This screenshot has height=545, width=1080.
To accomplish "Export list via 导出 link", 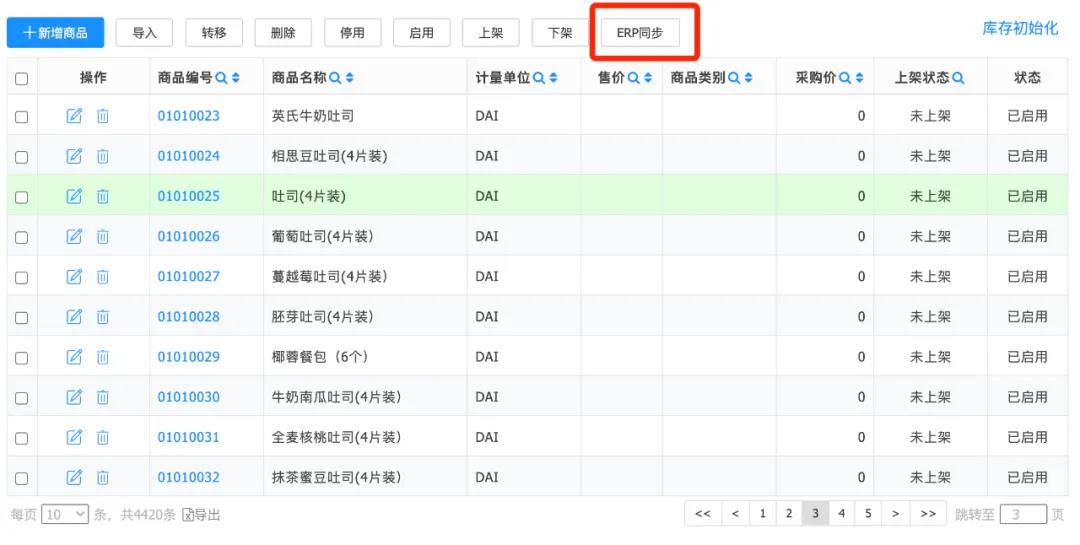I will pos(201,515).
